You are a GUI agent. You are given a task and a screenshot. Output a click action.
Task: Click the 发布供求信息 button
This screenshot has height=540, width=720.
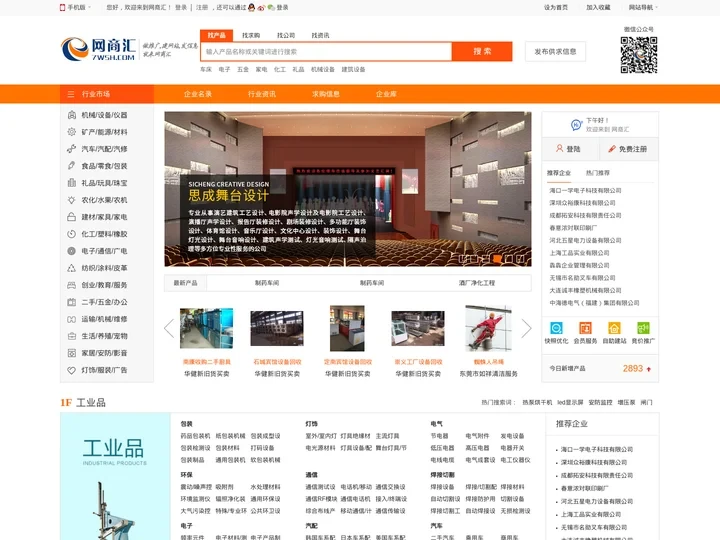pos(555,51)
